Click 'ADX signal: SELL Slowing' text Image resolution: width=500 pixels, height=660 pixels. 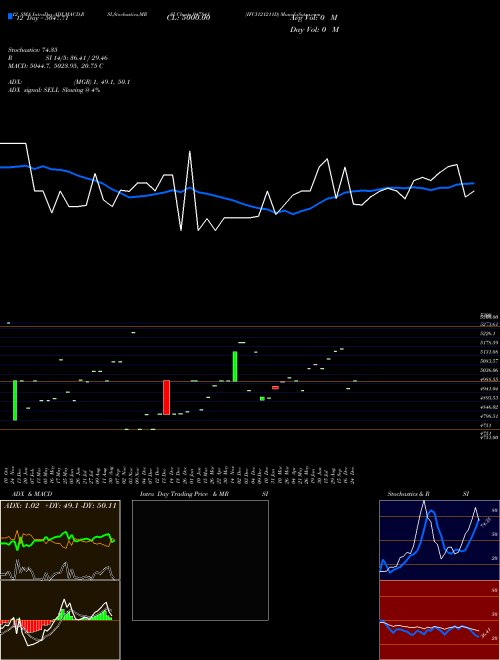[x=54, y=90]
